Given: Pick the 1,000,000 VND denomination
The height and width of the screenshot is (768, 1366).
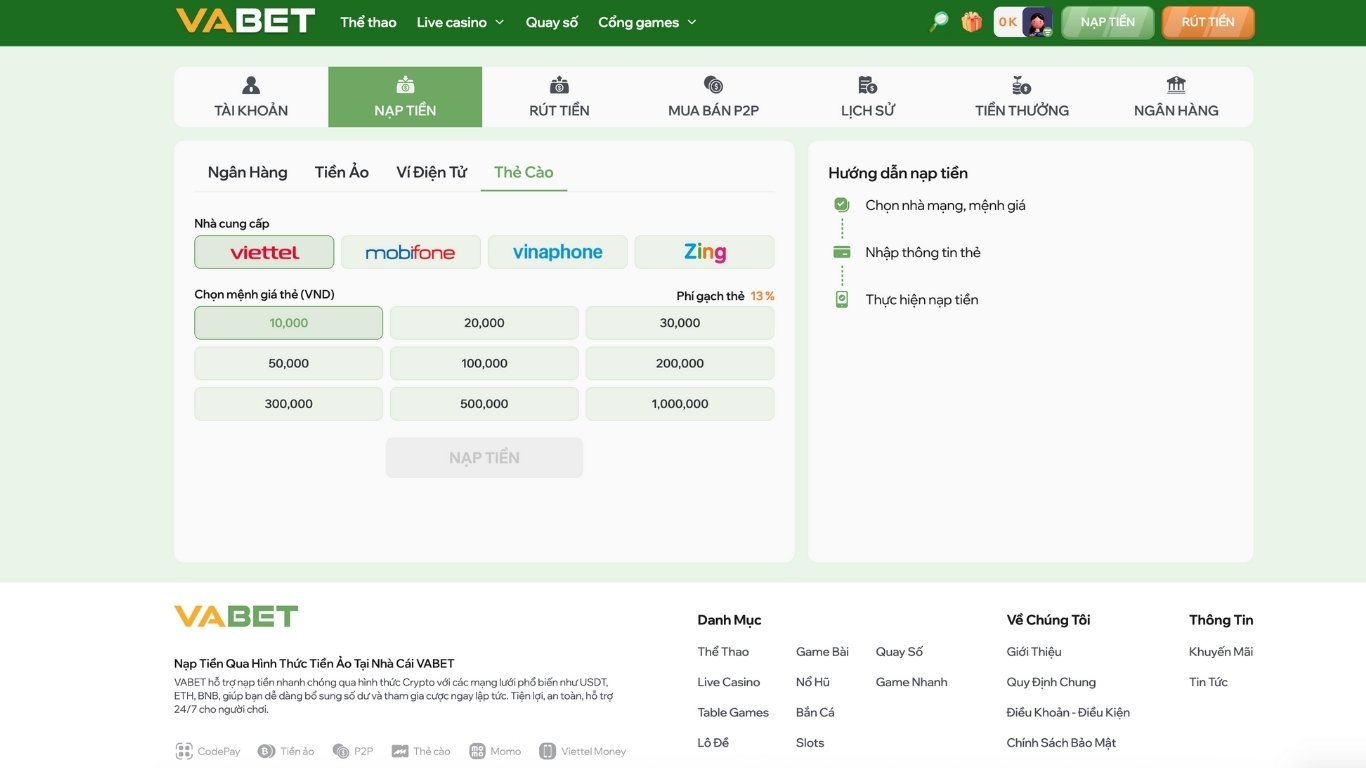Looking at the screenshot, I should (x=679, y=403).
